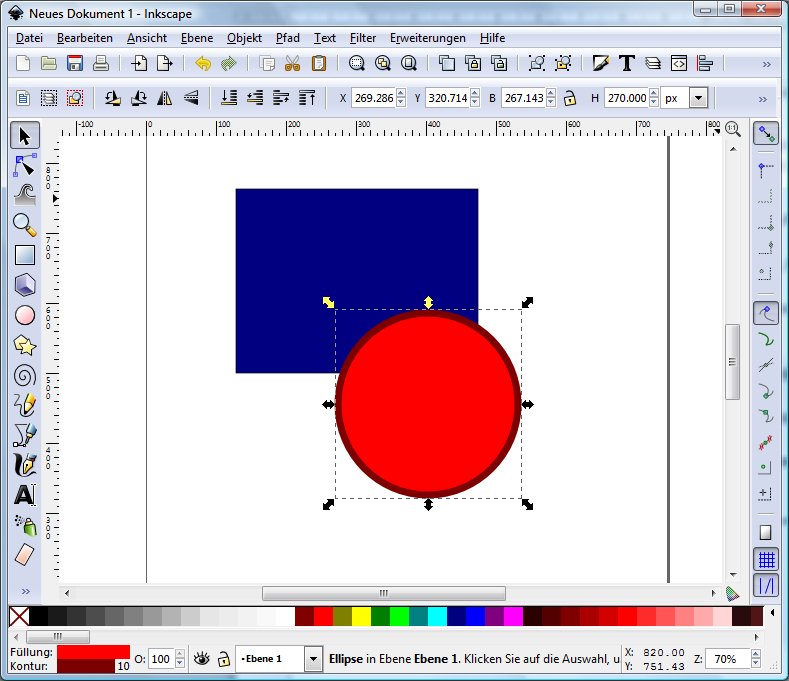Click the Cut scissors icon

click(x=292, y=63)
